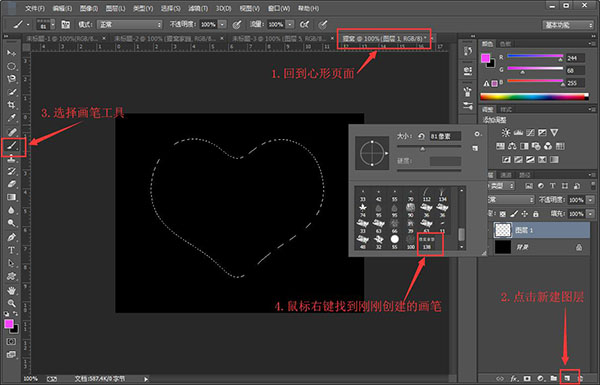The image size is (600, 385).
Task: Select the Quick Selection tool
Action: pos(11,92)
